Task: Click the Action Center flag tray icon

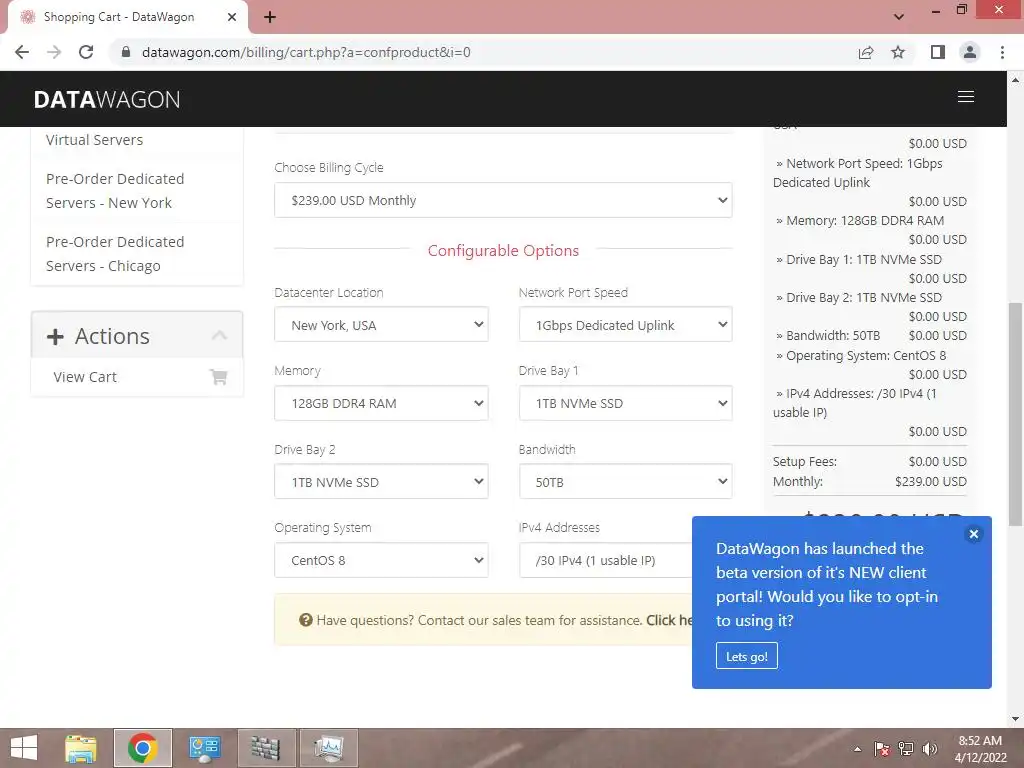Action: pos(881,749)
